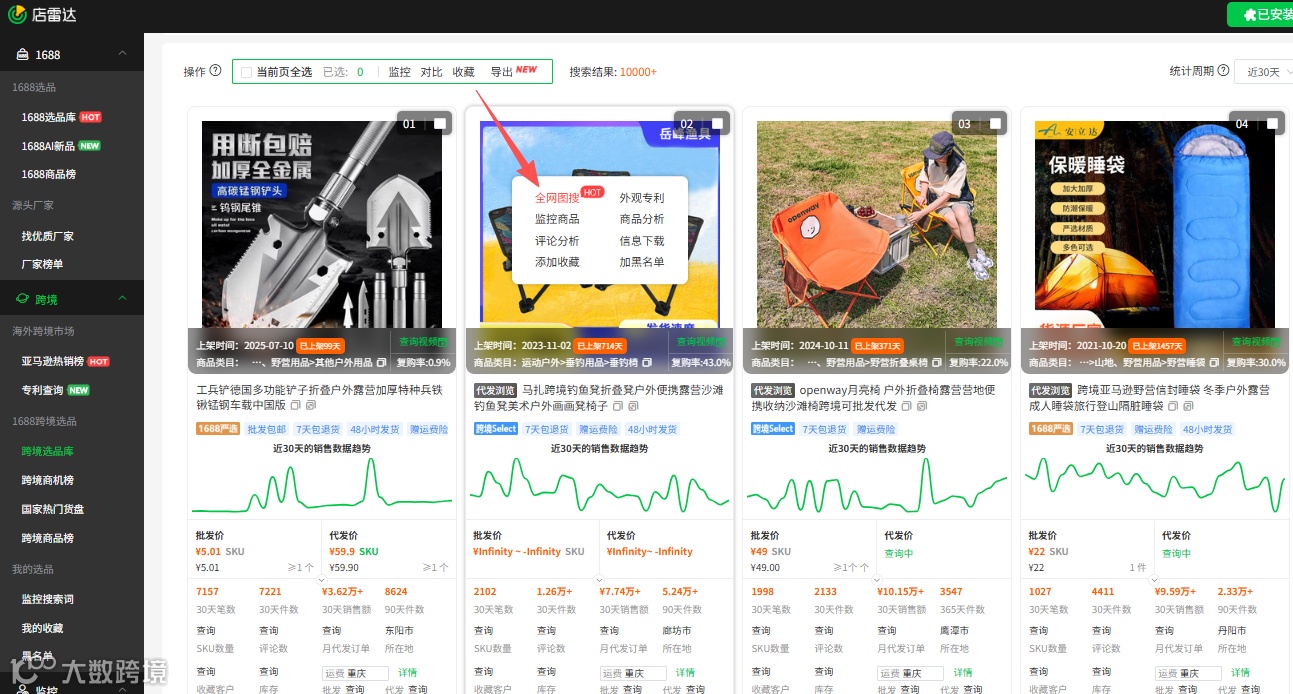Select the checkbox on product card 03
1293x694 pixels.
[994, 124]
